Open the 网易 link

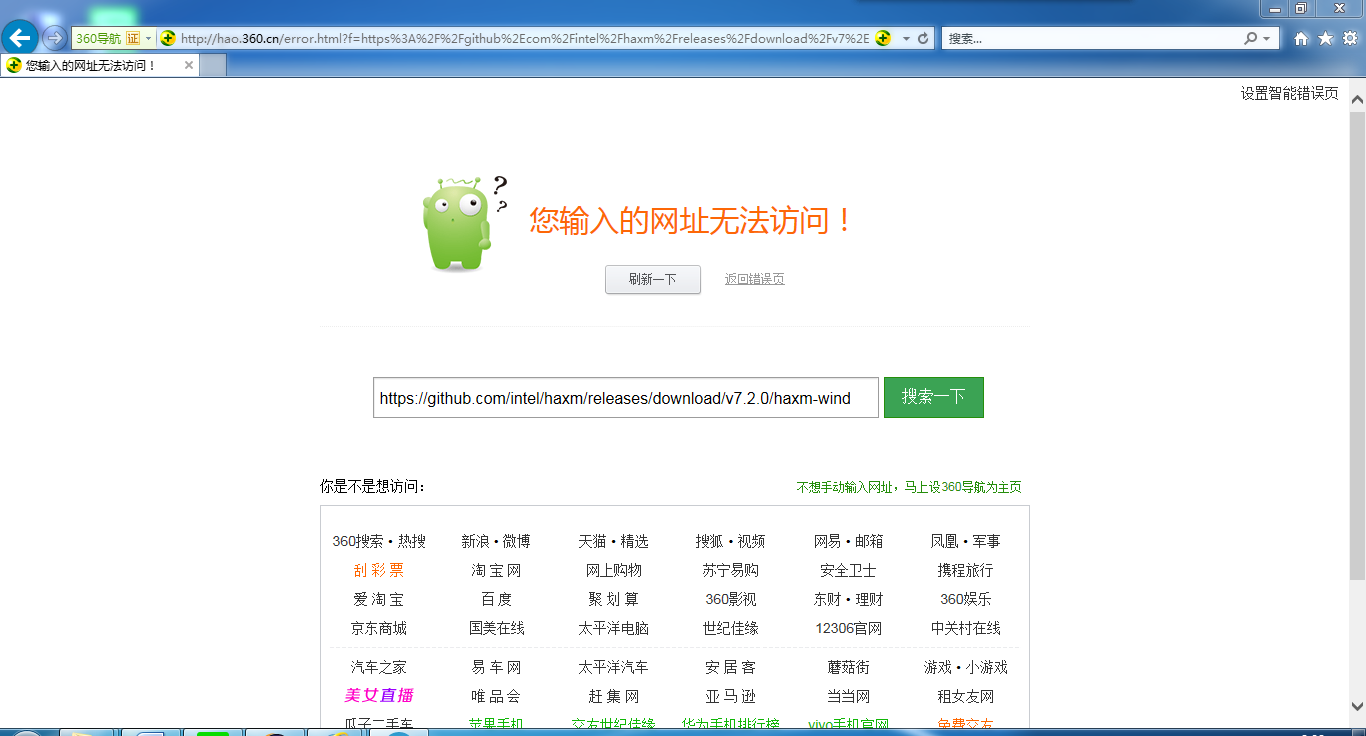pyautogui.click(x=829, y=541)
